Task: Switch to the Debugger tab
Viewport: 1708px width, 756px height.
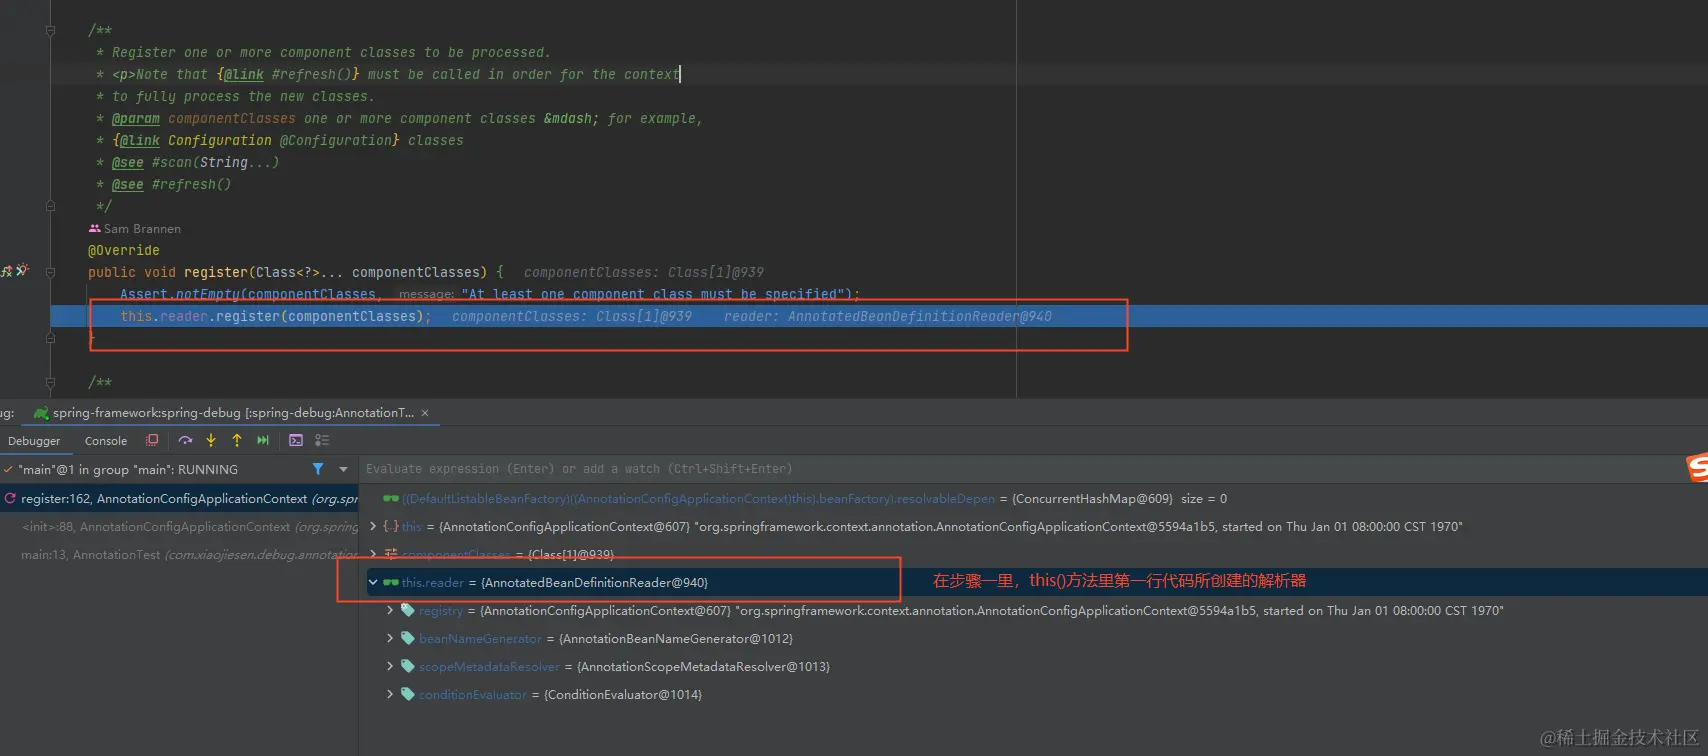Action: 34,441
